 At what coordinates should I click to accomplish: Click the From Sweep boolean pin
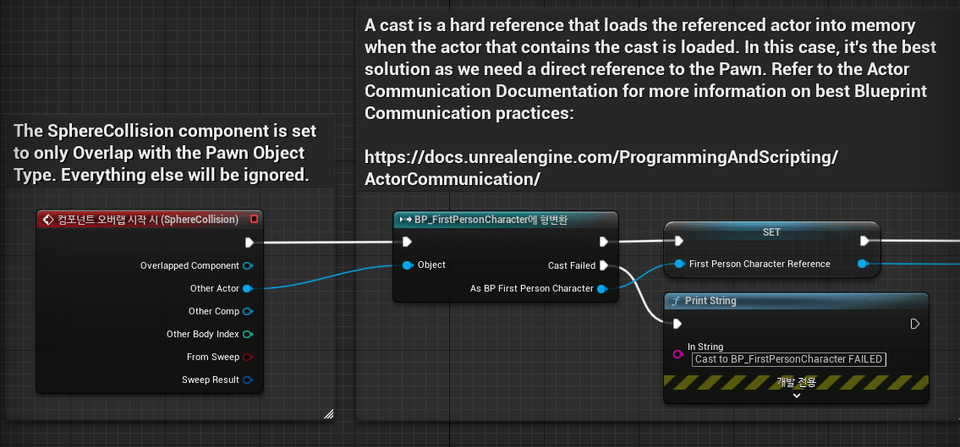248,357
